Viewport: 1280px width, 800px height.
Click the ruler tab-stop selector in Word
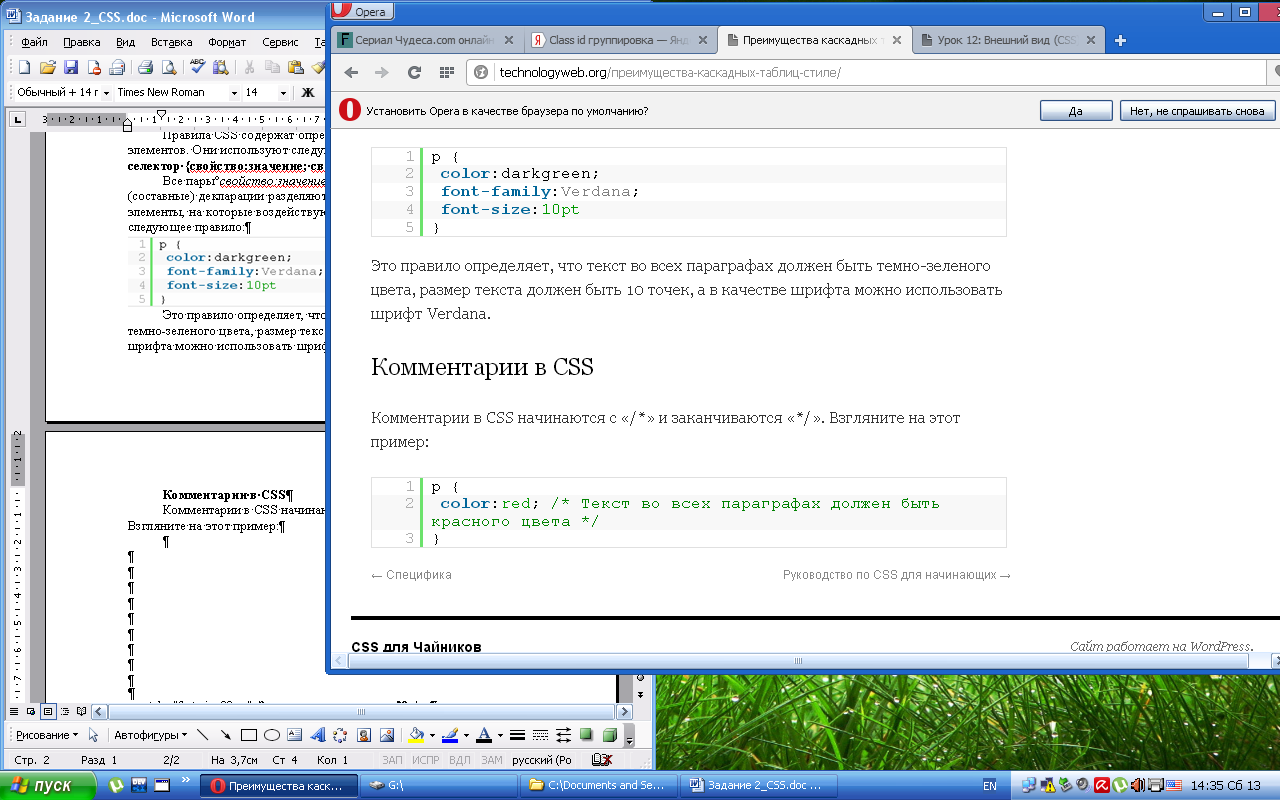pyautogui.click(x=17, y=120)
